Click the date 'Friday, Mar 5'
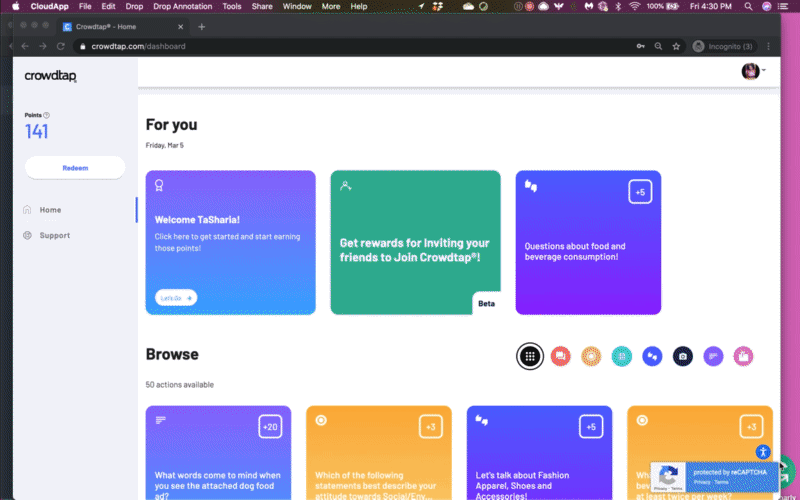Image resolution: width=800 pixels, height=500 pixels. pos(165,145)
